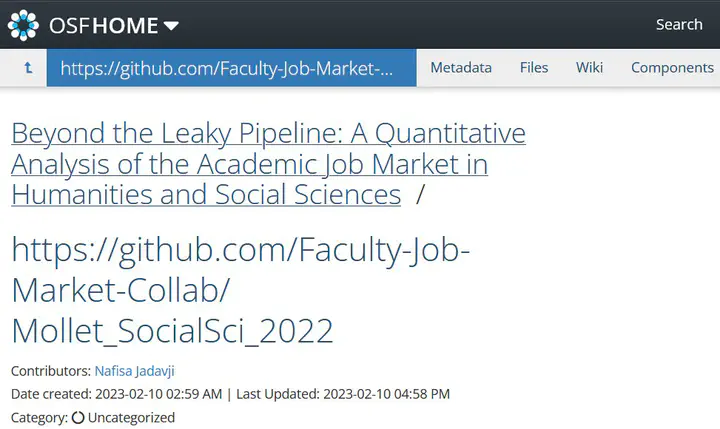
Task: Open contributor Nafisa Jadavji profile
Action: pos(135,371)
